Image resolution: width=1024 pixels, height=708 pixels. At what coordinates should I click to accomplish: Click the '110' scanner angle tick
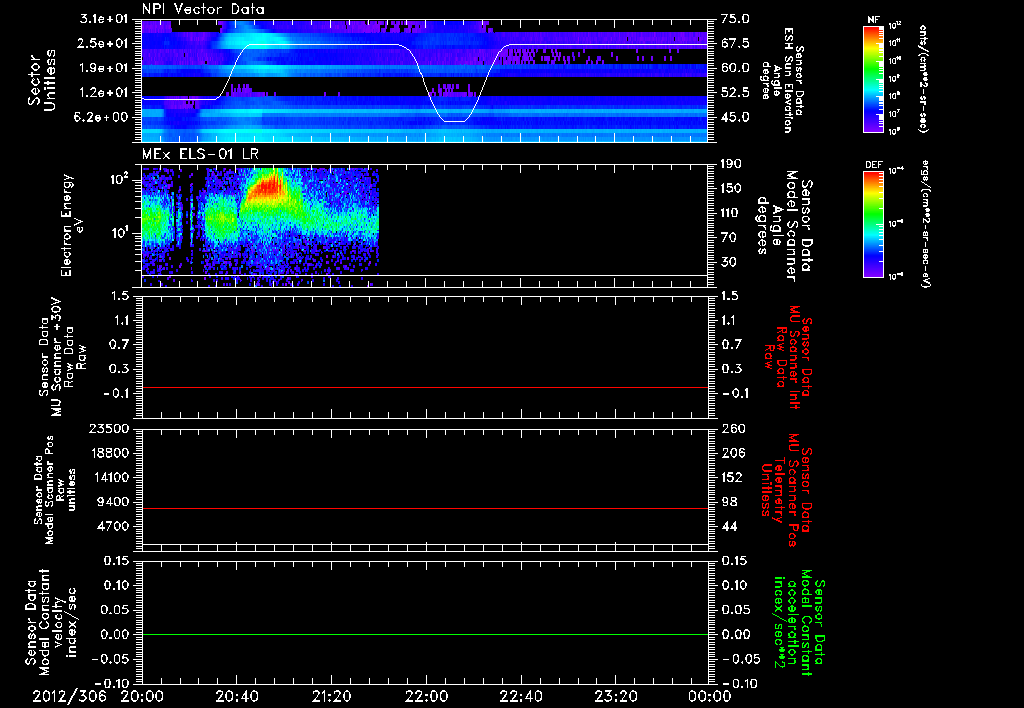pyautogui.click(x=731, y=213)
